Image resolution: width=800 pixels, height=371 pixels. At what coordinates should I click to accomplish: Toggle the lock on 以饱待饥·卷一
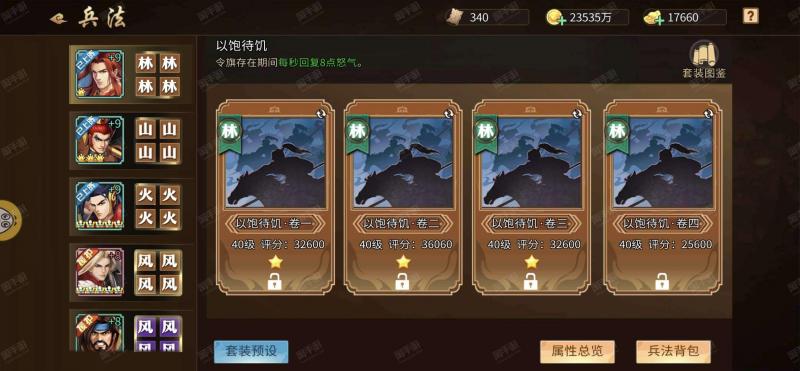(x=274, y=281)
